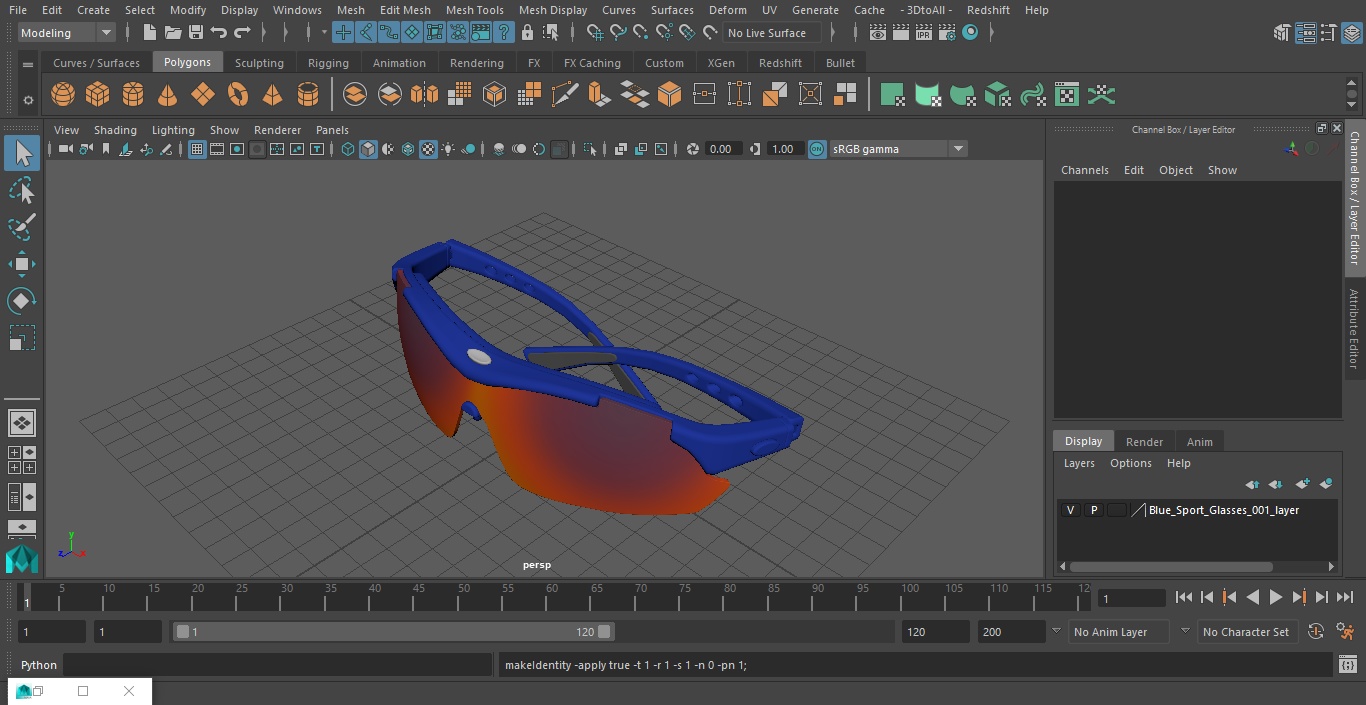Click the Attribute Editor side tab
1366x705 pixels.
(x=1354, y=330)
